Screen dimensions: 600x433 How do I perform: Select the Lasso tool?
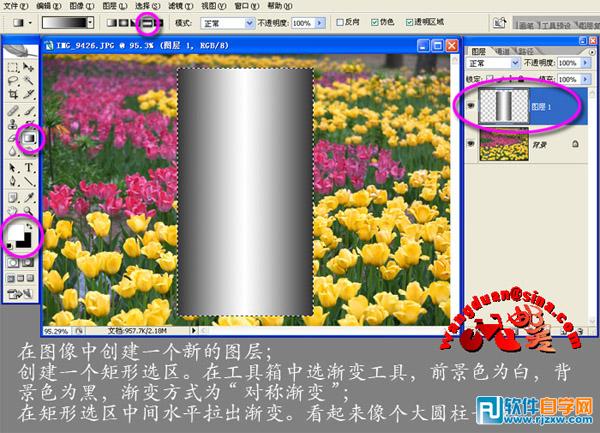(x=13, y=81)
